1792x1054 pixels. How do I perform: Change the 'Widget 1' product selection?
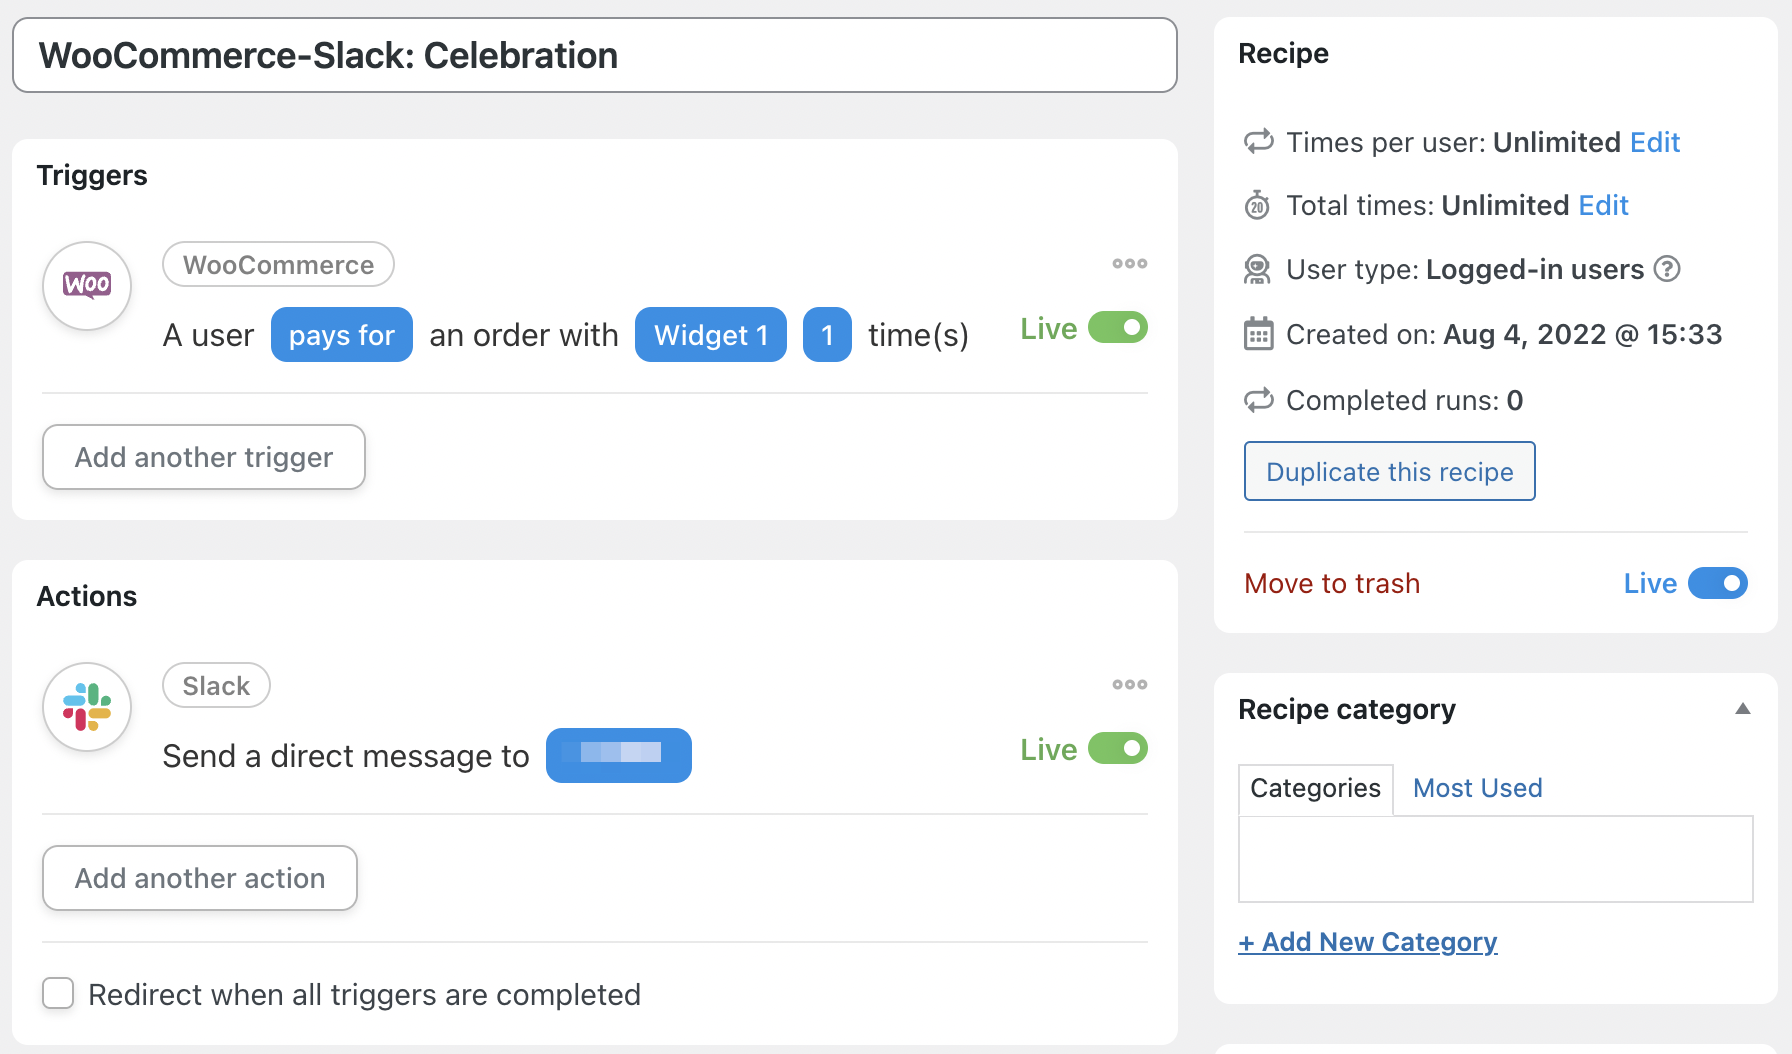711,335
